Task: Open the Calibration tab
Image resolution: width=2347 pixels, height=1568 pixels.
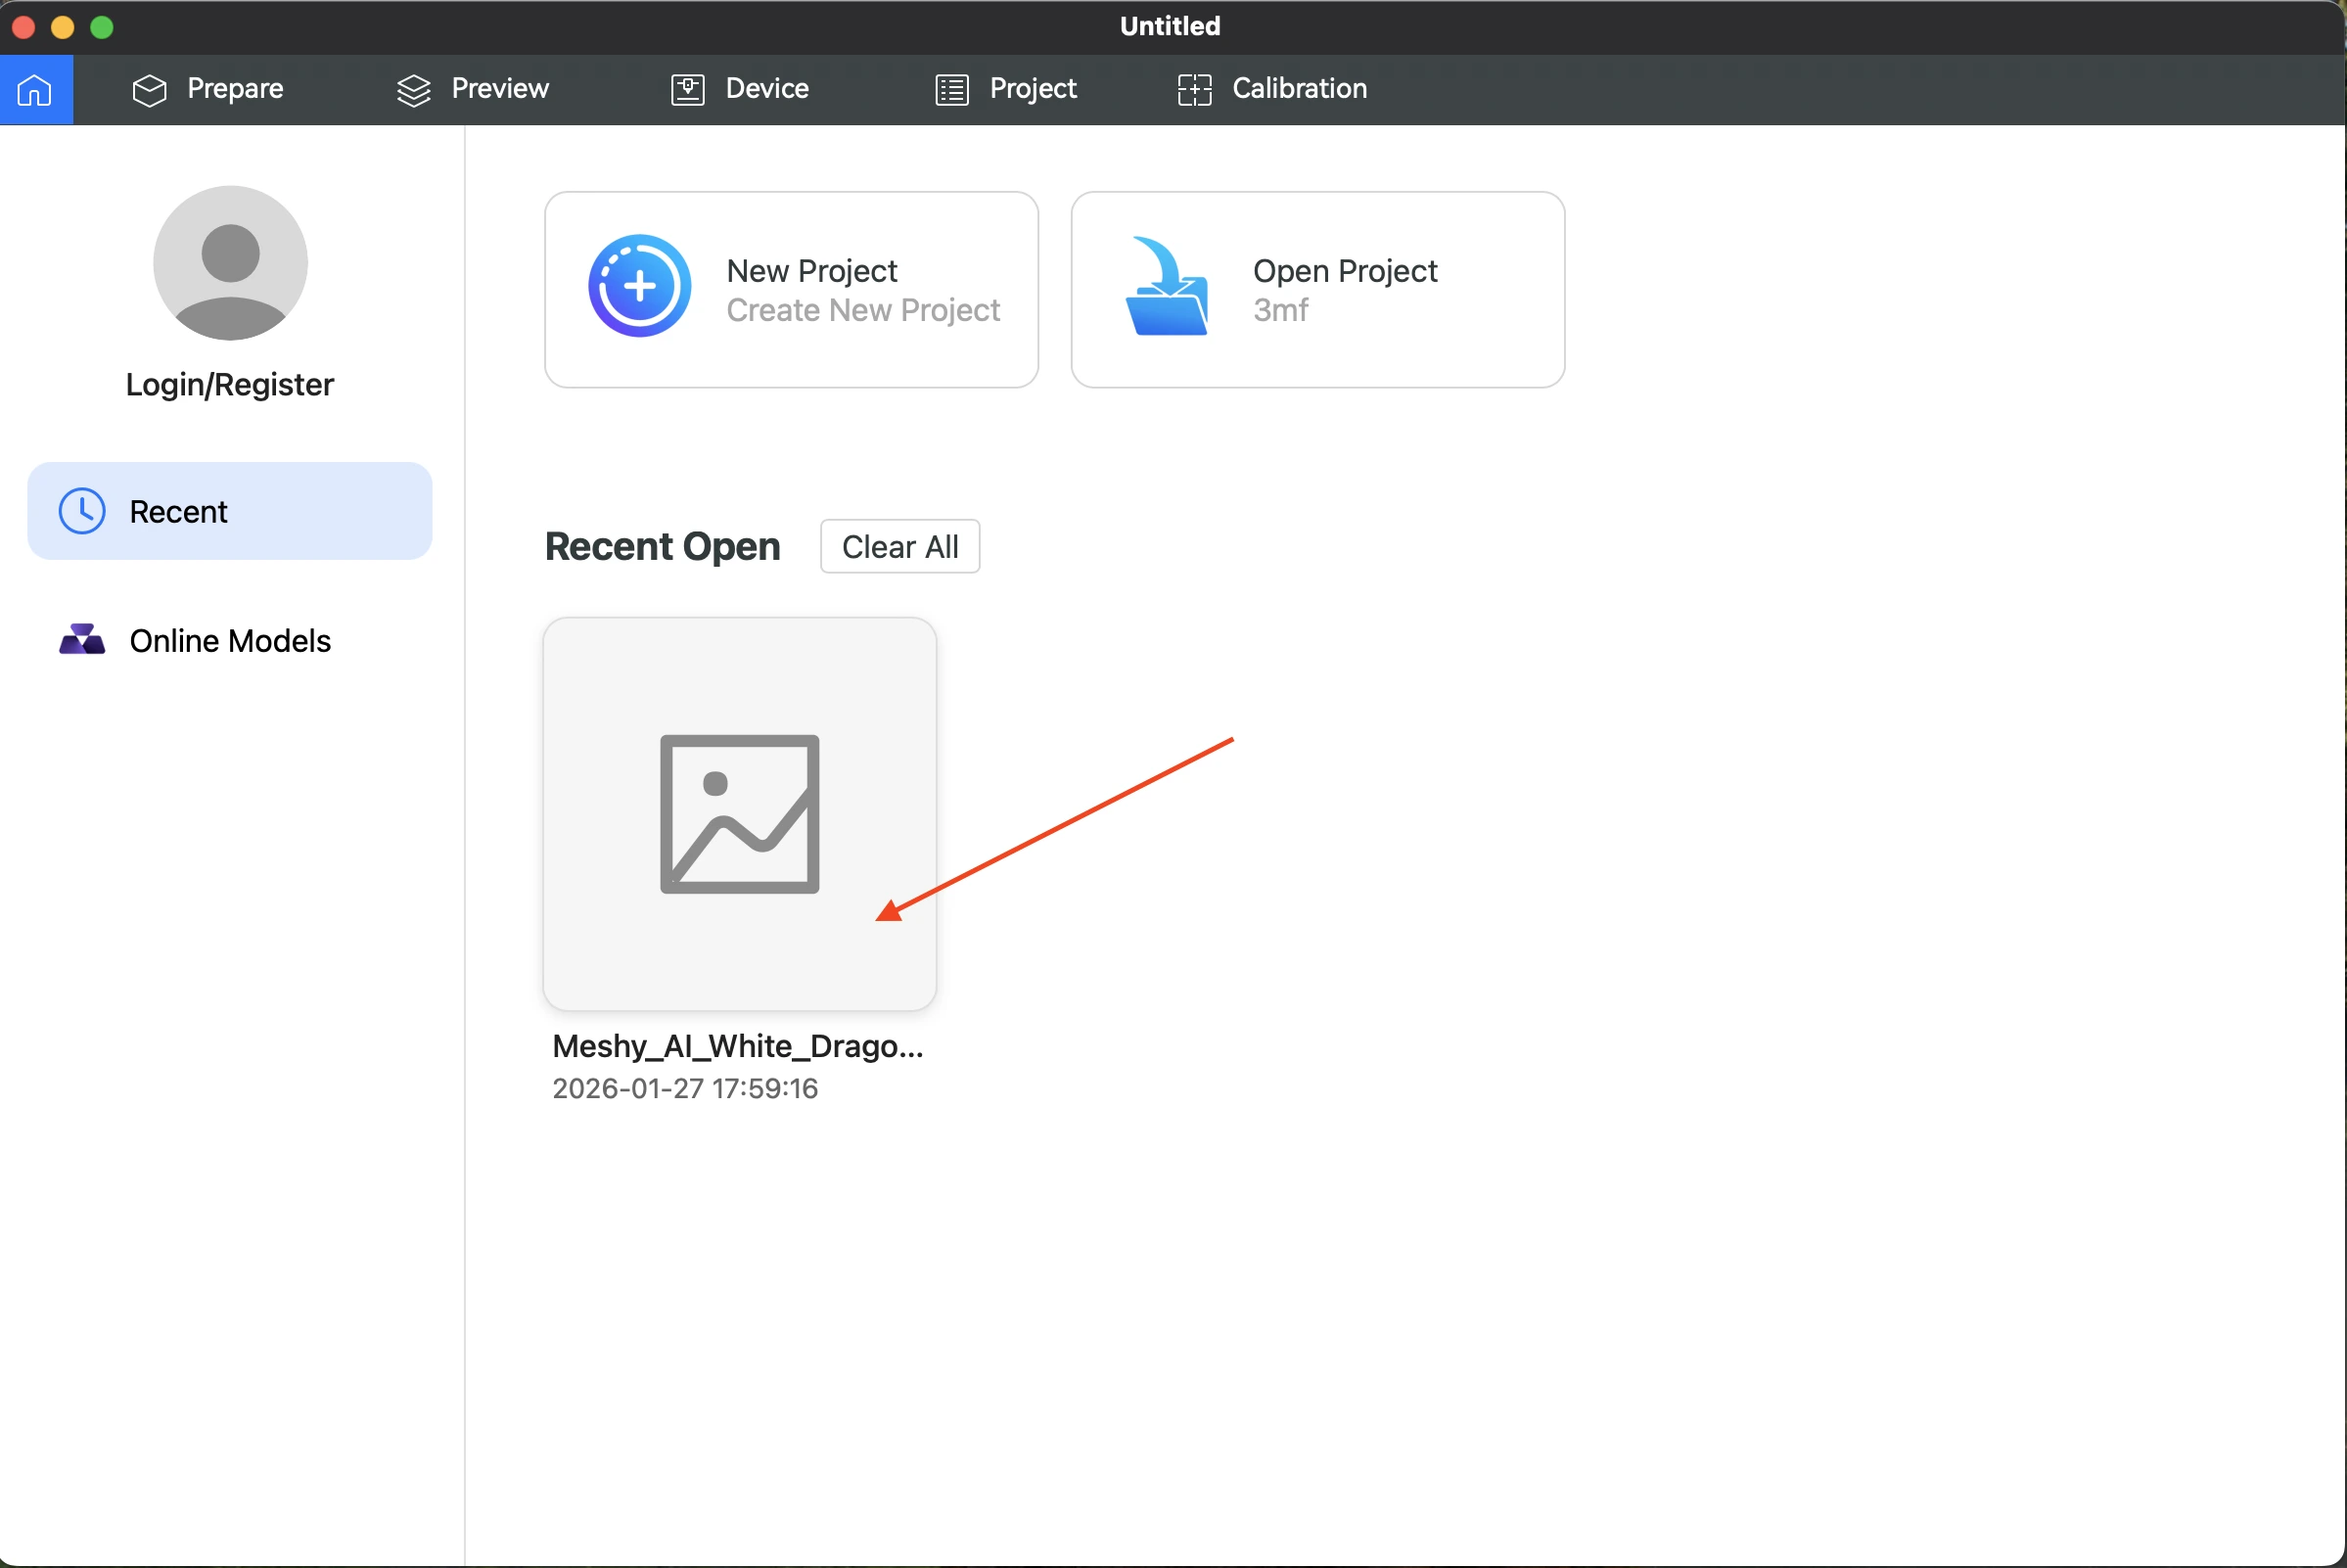Action: 1298,89
